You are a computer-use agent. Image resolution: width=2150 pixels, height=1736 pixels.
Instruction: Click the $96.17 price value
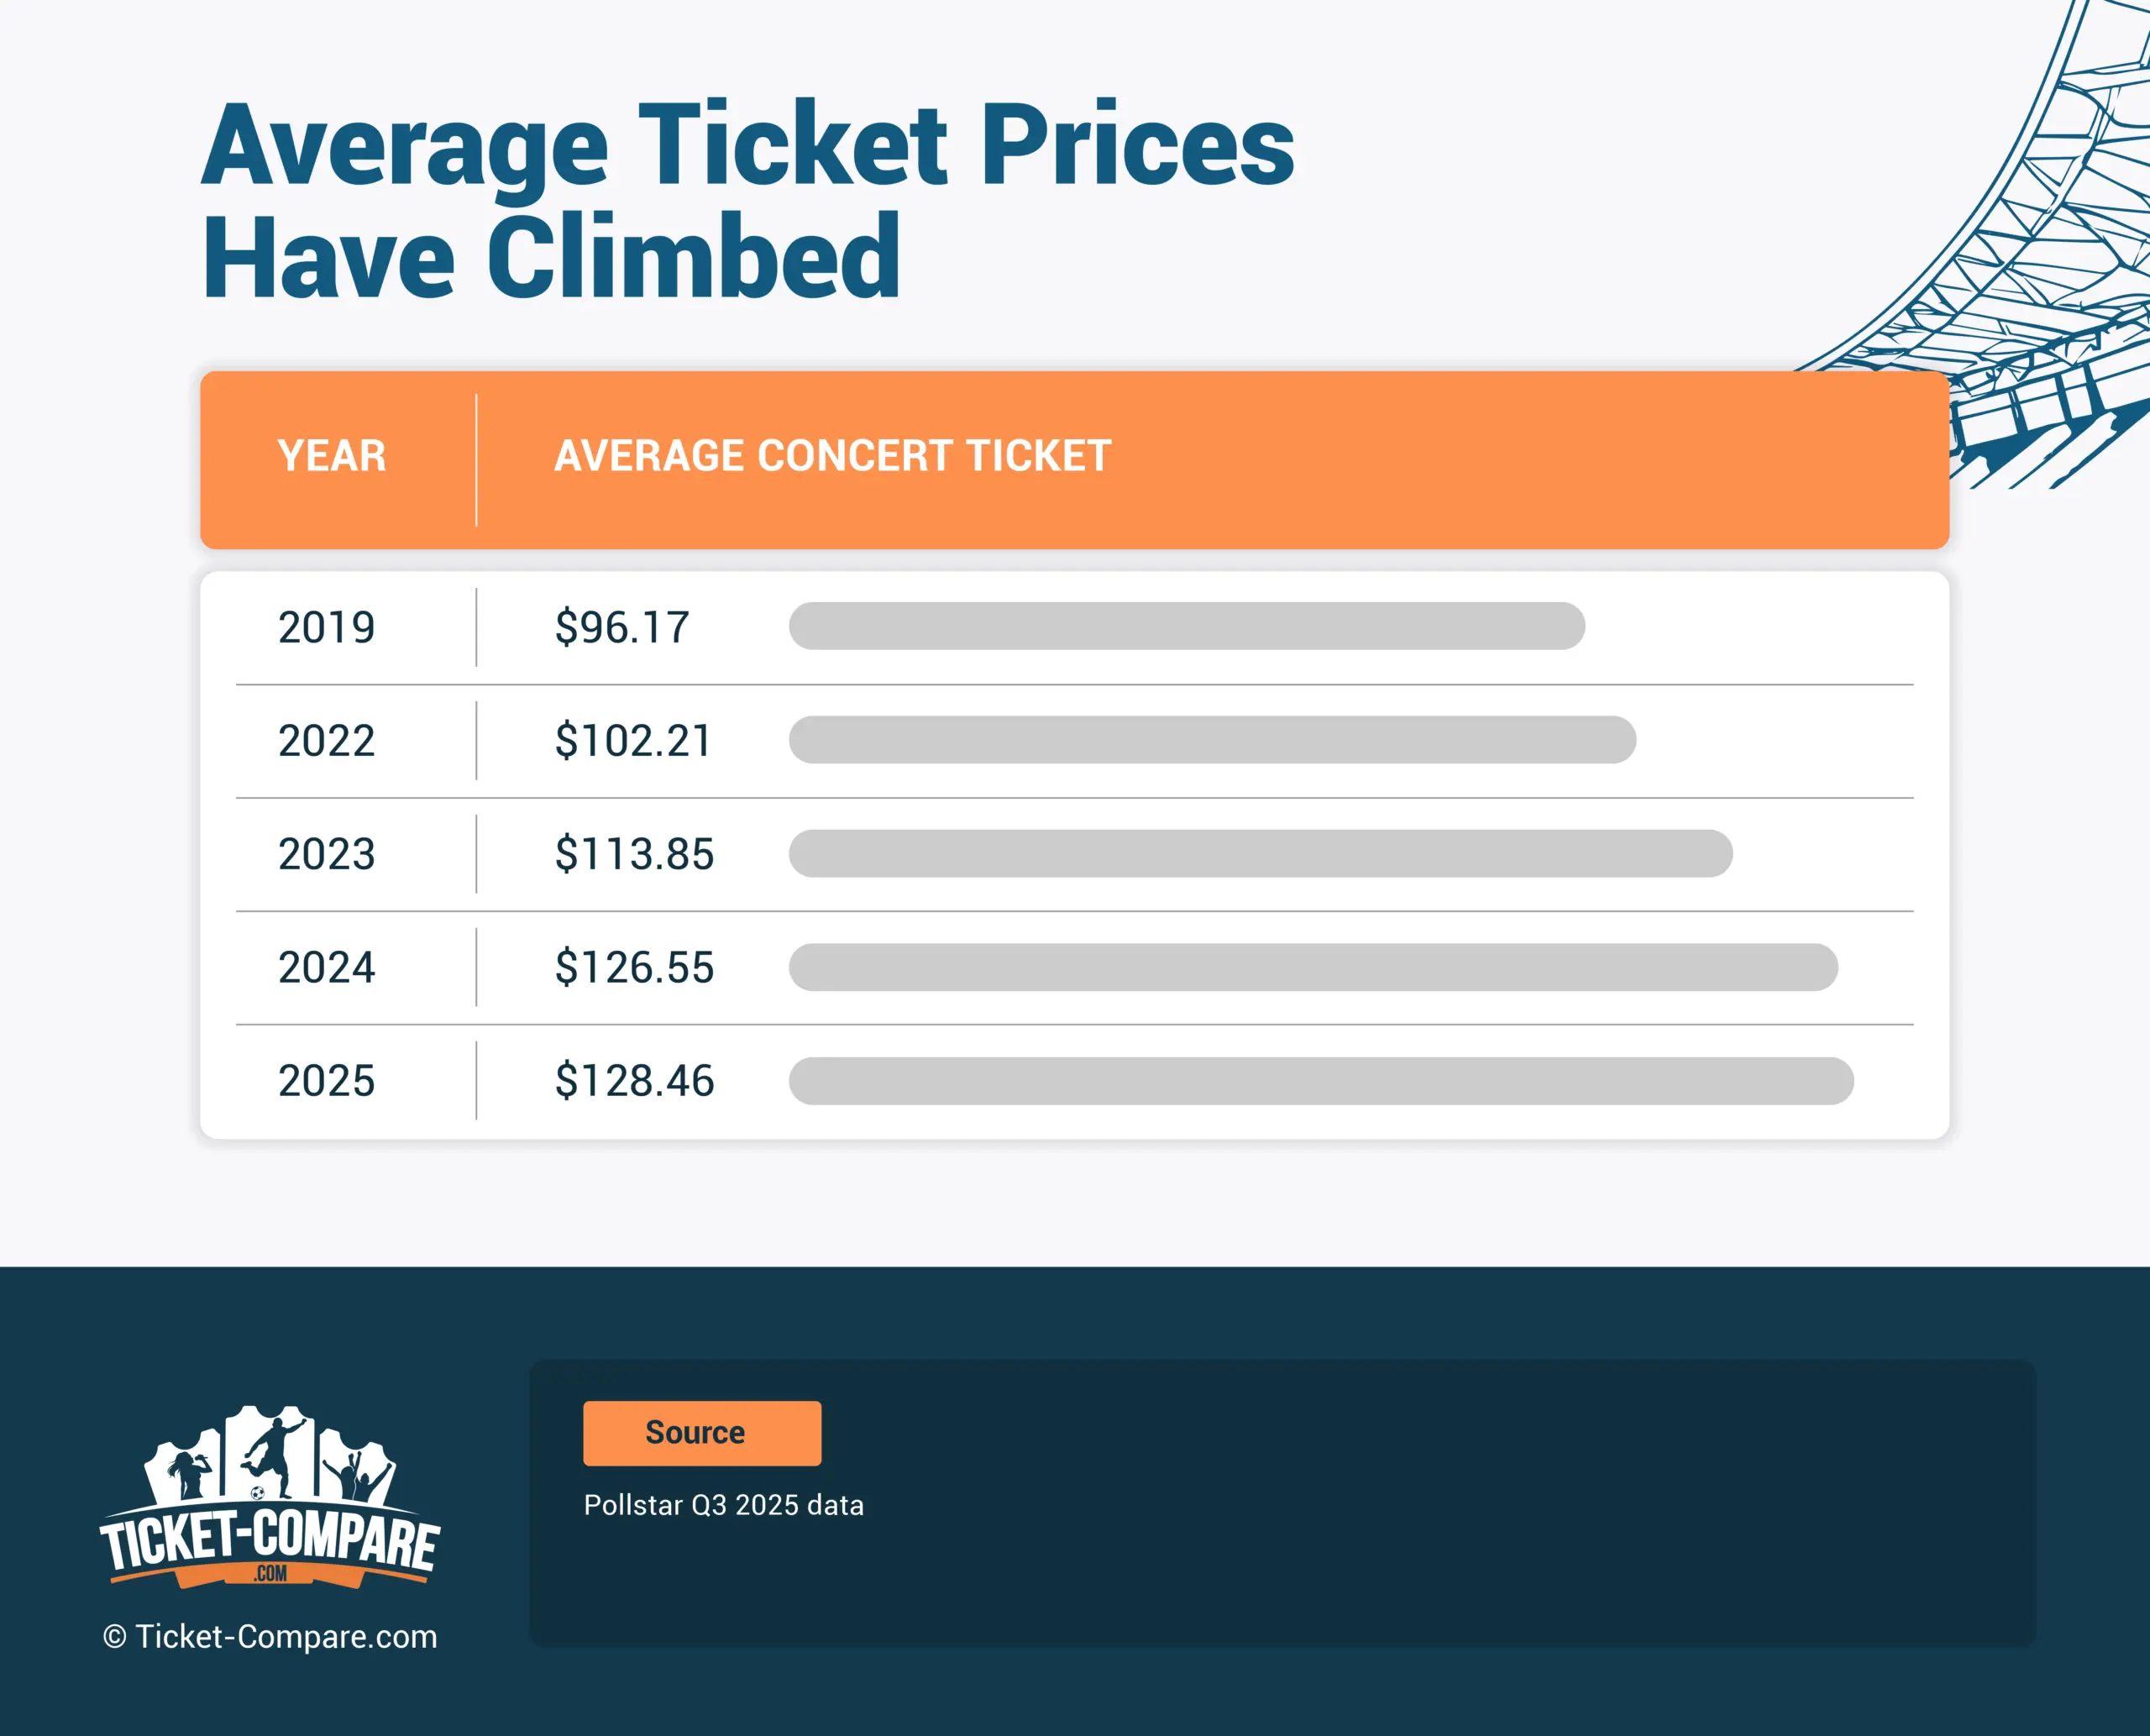622,627
